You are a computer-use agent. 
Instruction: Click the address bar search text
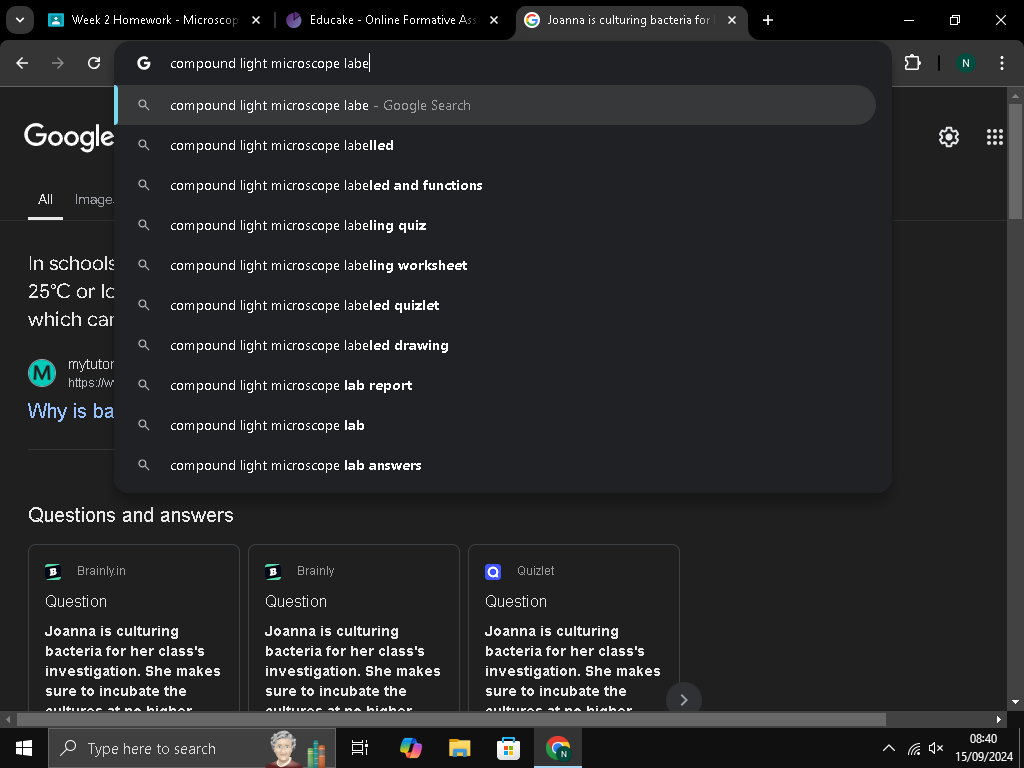click(270, 63)
